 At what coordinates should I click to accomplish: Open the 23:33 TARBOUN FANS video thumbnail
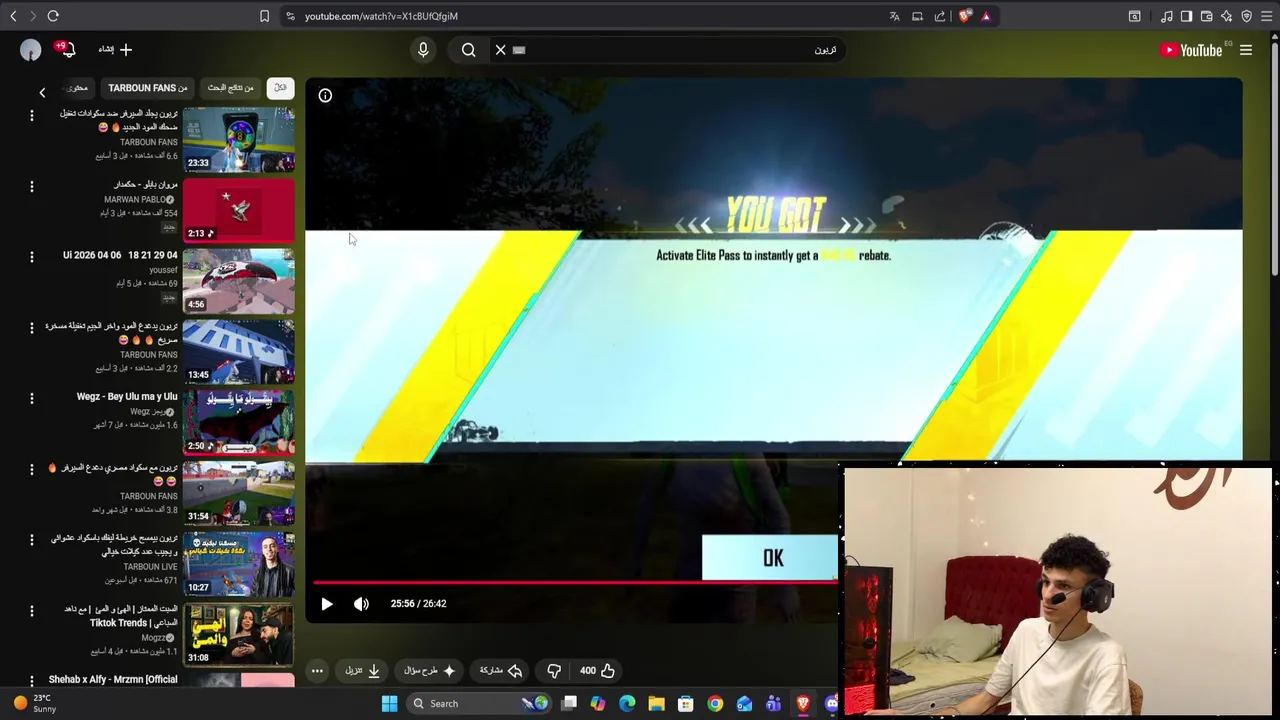click(239, 141)
